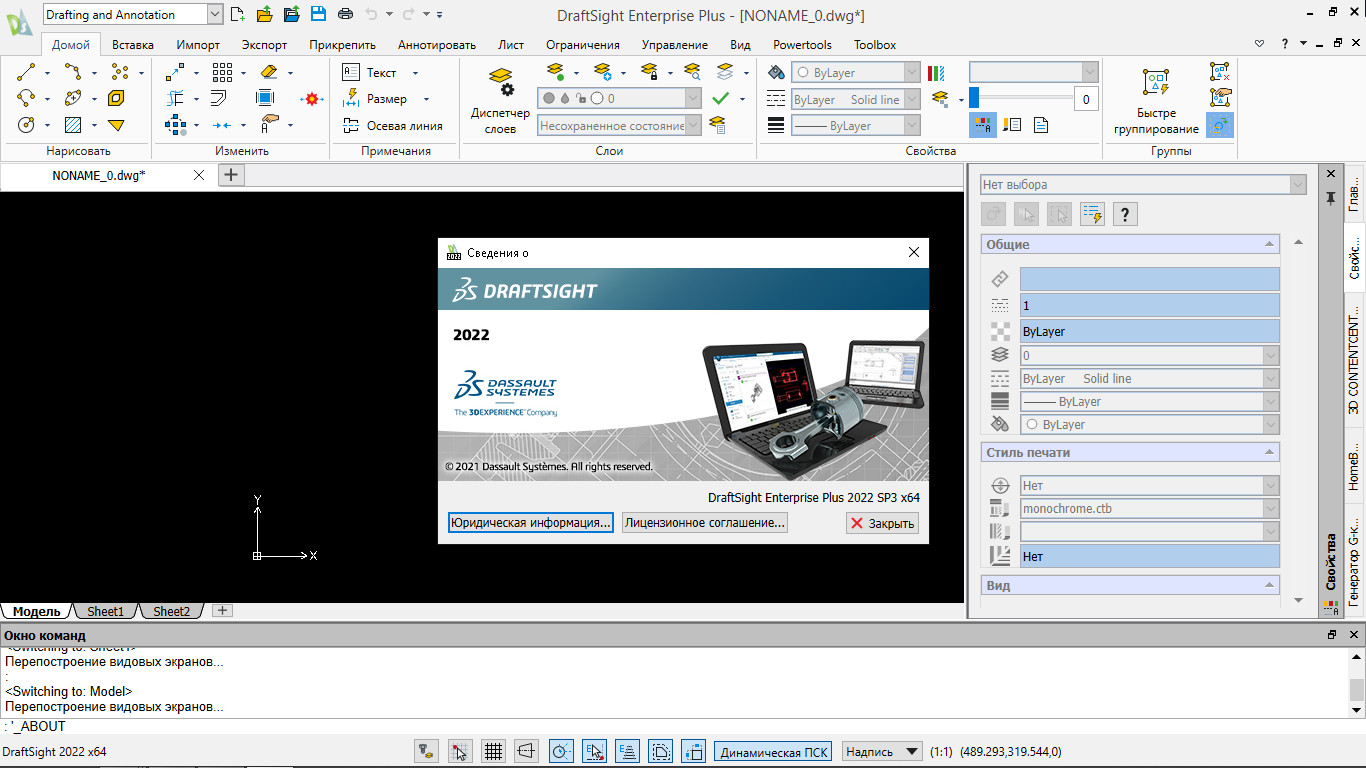Toggle Snap mode in status bar
The image size is (1366, 768).
click(459, 751)
